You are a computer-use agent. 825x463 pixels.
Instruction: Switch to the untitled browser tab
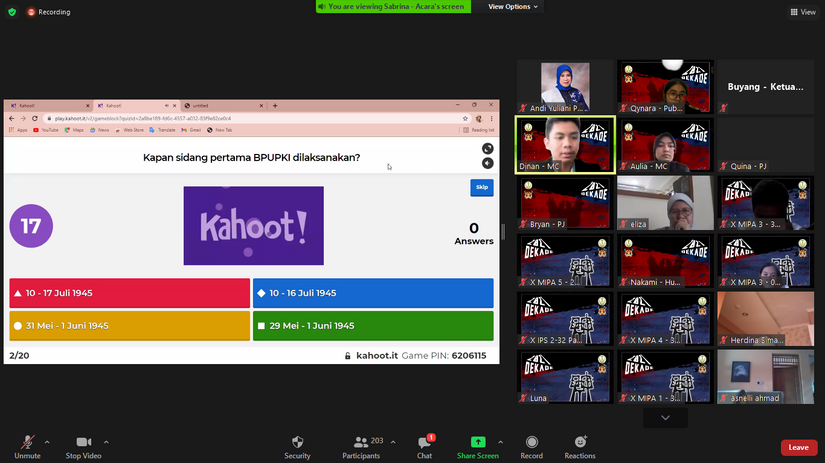point(223,106)
